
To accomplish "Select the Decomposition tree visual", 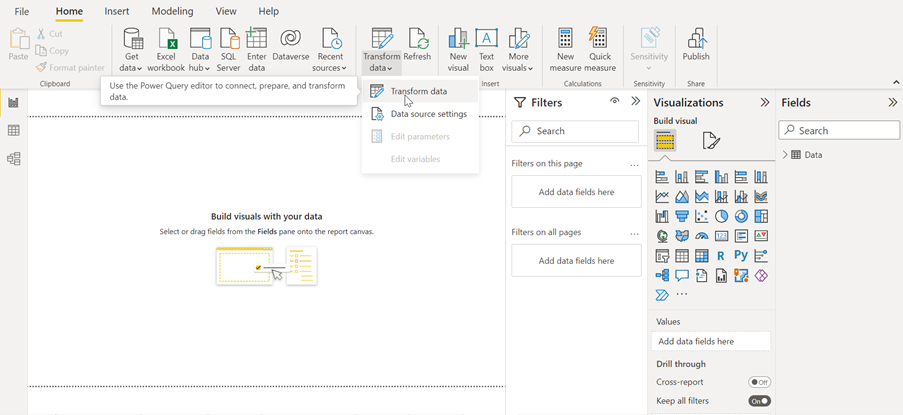I will pyautogui.click(x=662, y=275).
